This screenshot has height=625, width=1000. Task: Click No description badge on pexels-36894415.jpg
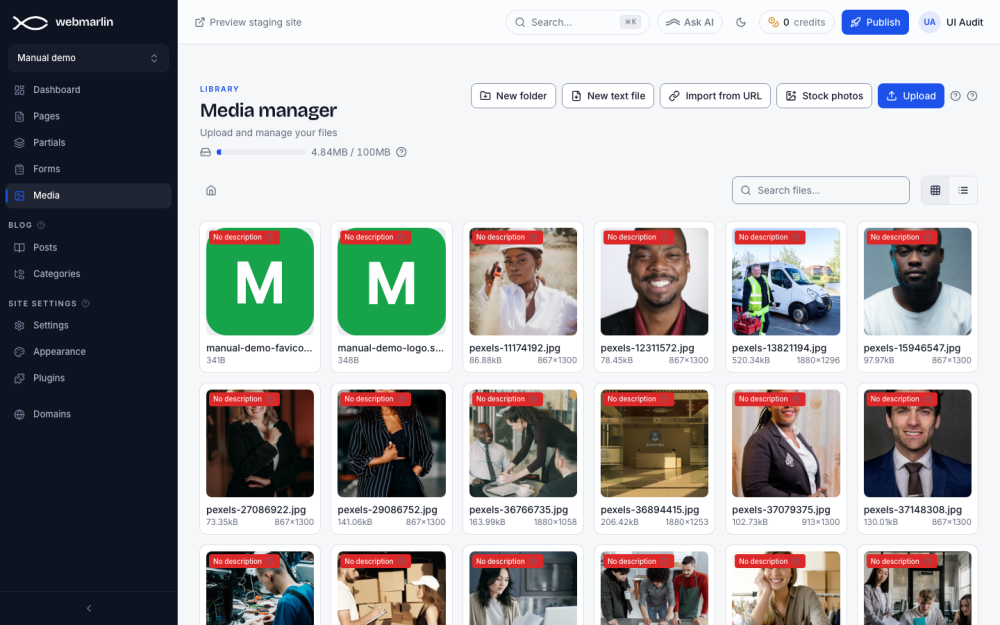[638, 399]
